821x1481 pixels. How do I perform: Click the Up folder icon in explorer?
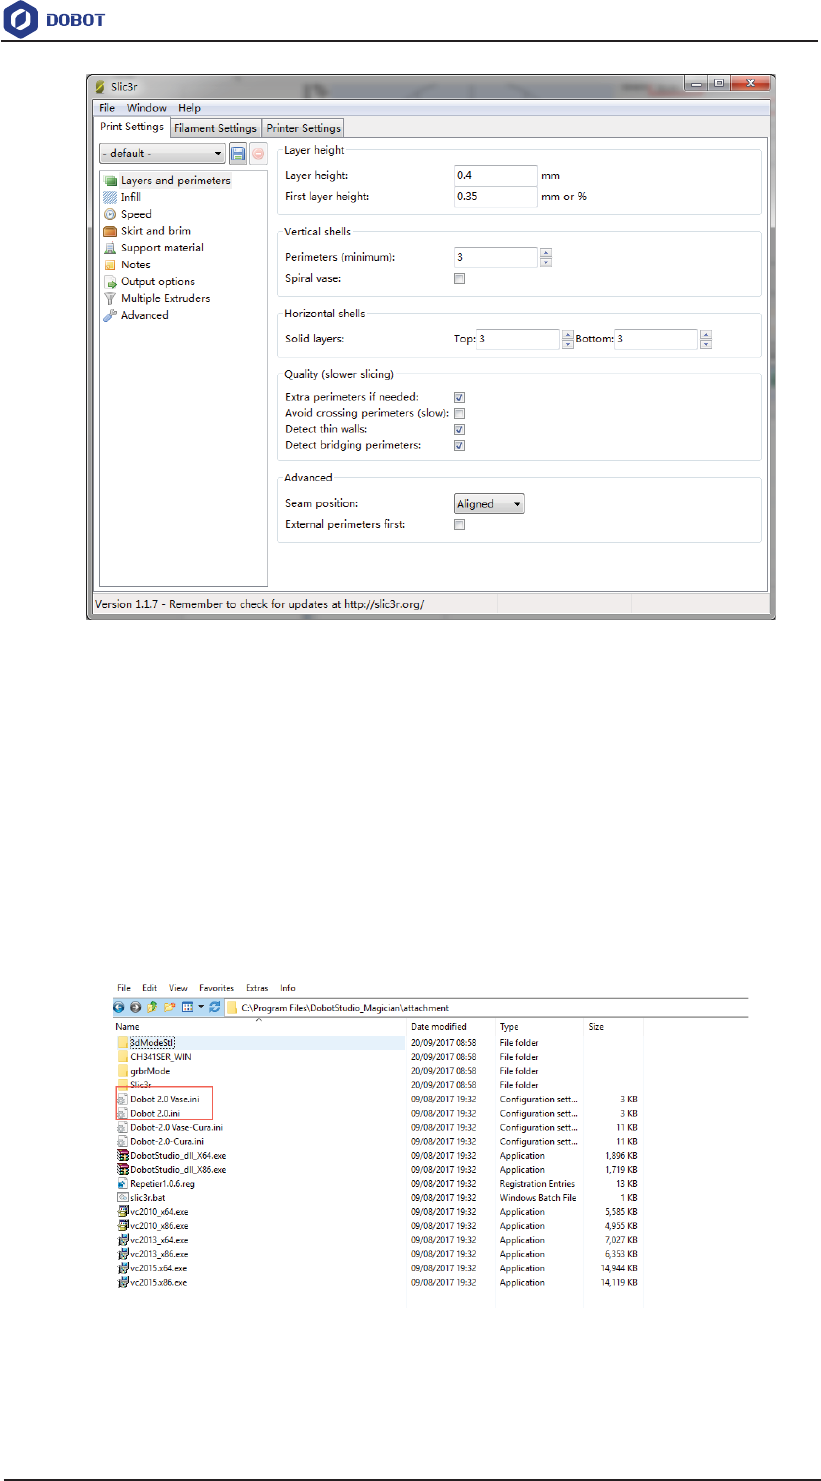(x=150, y=1006)
